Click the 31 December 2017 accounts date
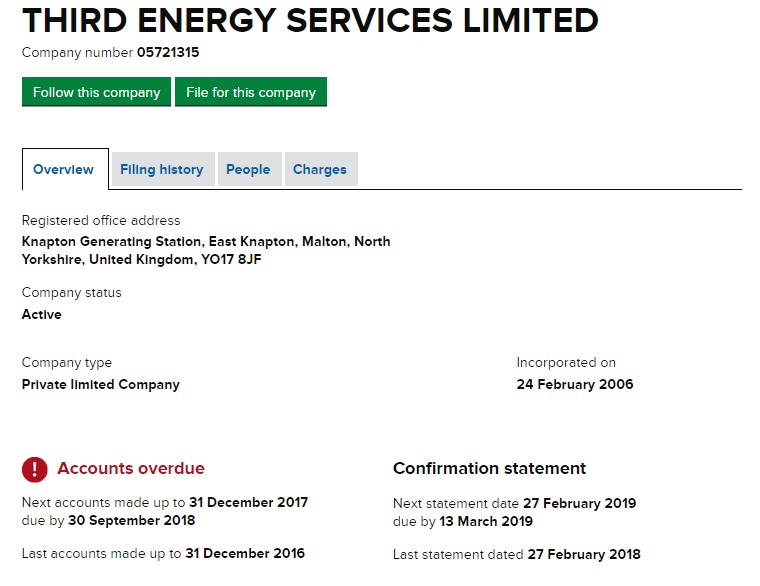 pyautogui.click(x=249, y=502)
